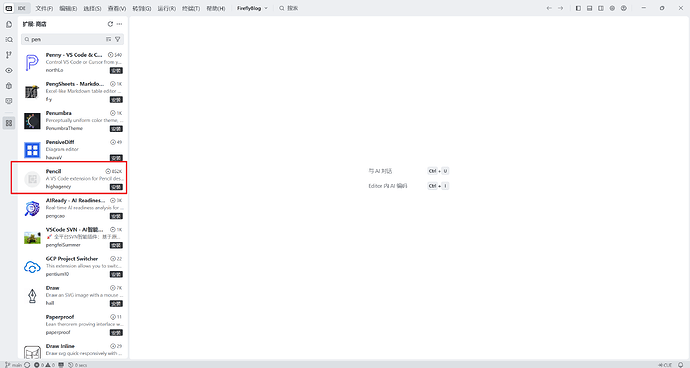The image size is (690, 368).
Task: Select the Extensions grid icon in activity bar
Action: pos(9,123)
